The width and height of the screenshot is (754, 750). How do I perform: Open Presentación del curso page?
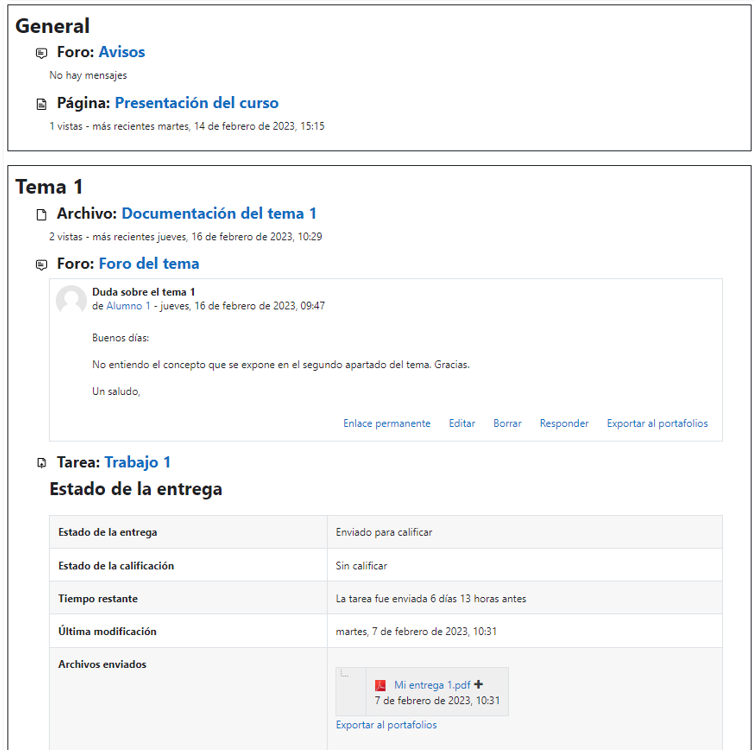click(196, 103)
